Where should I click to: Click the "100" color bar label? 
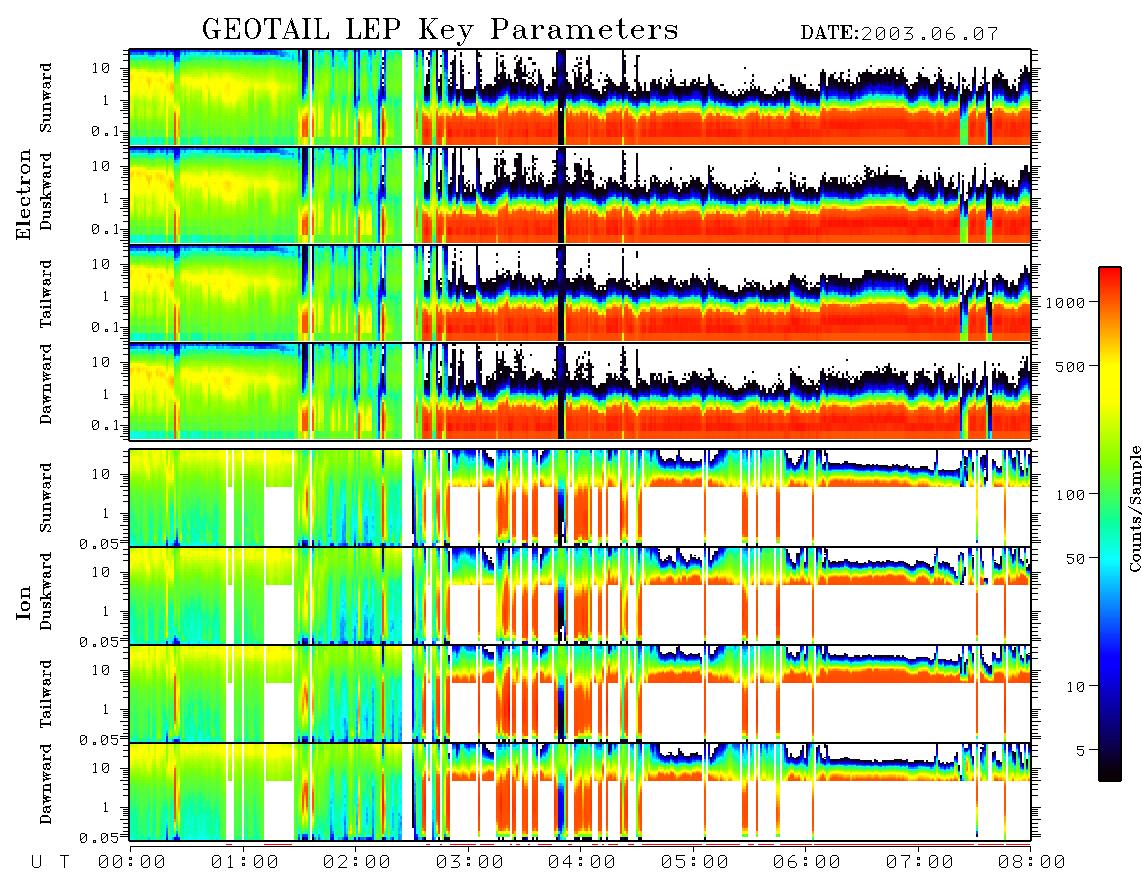pyautogui.click(x=1071, y=495)
